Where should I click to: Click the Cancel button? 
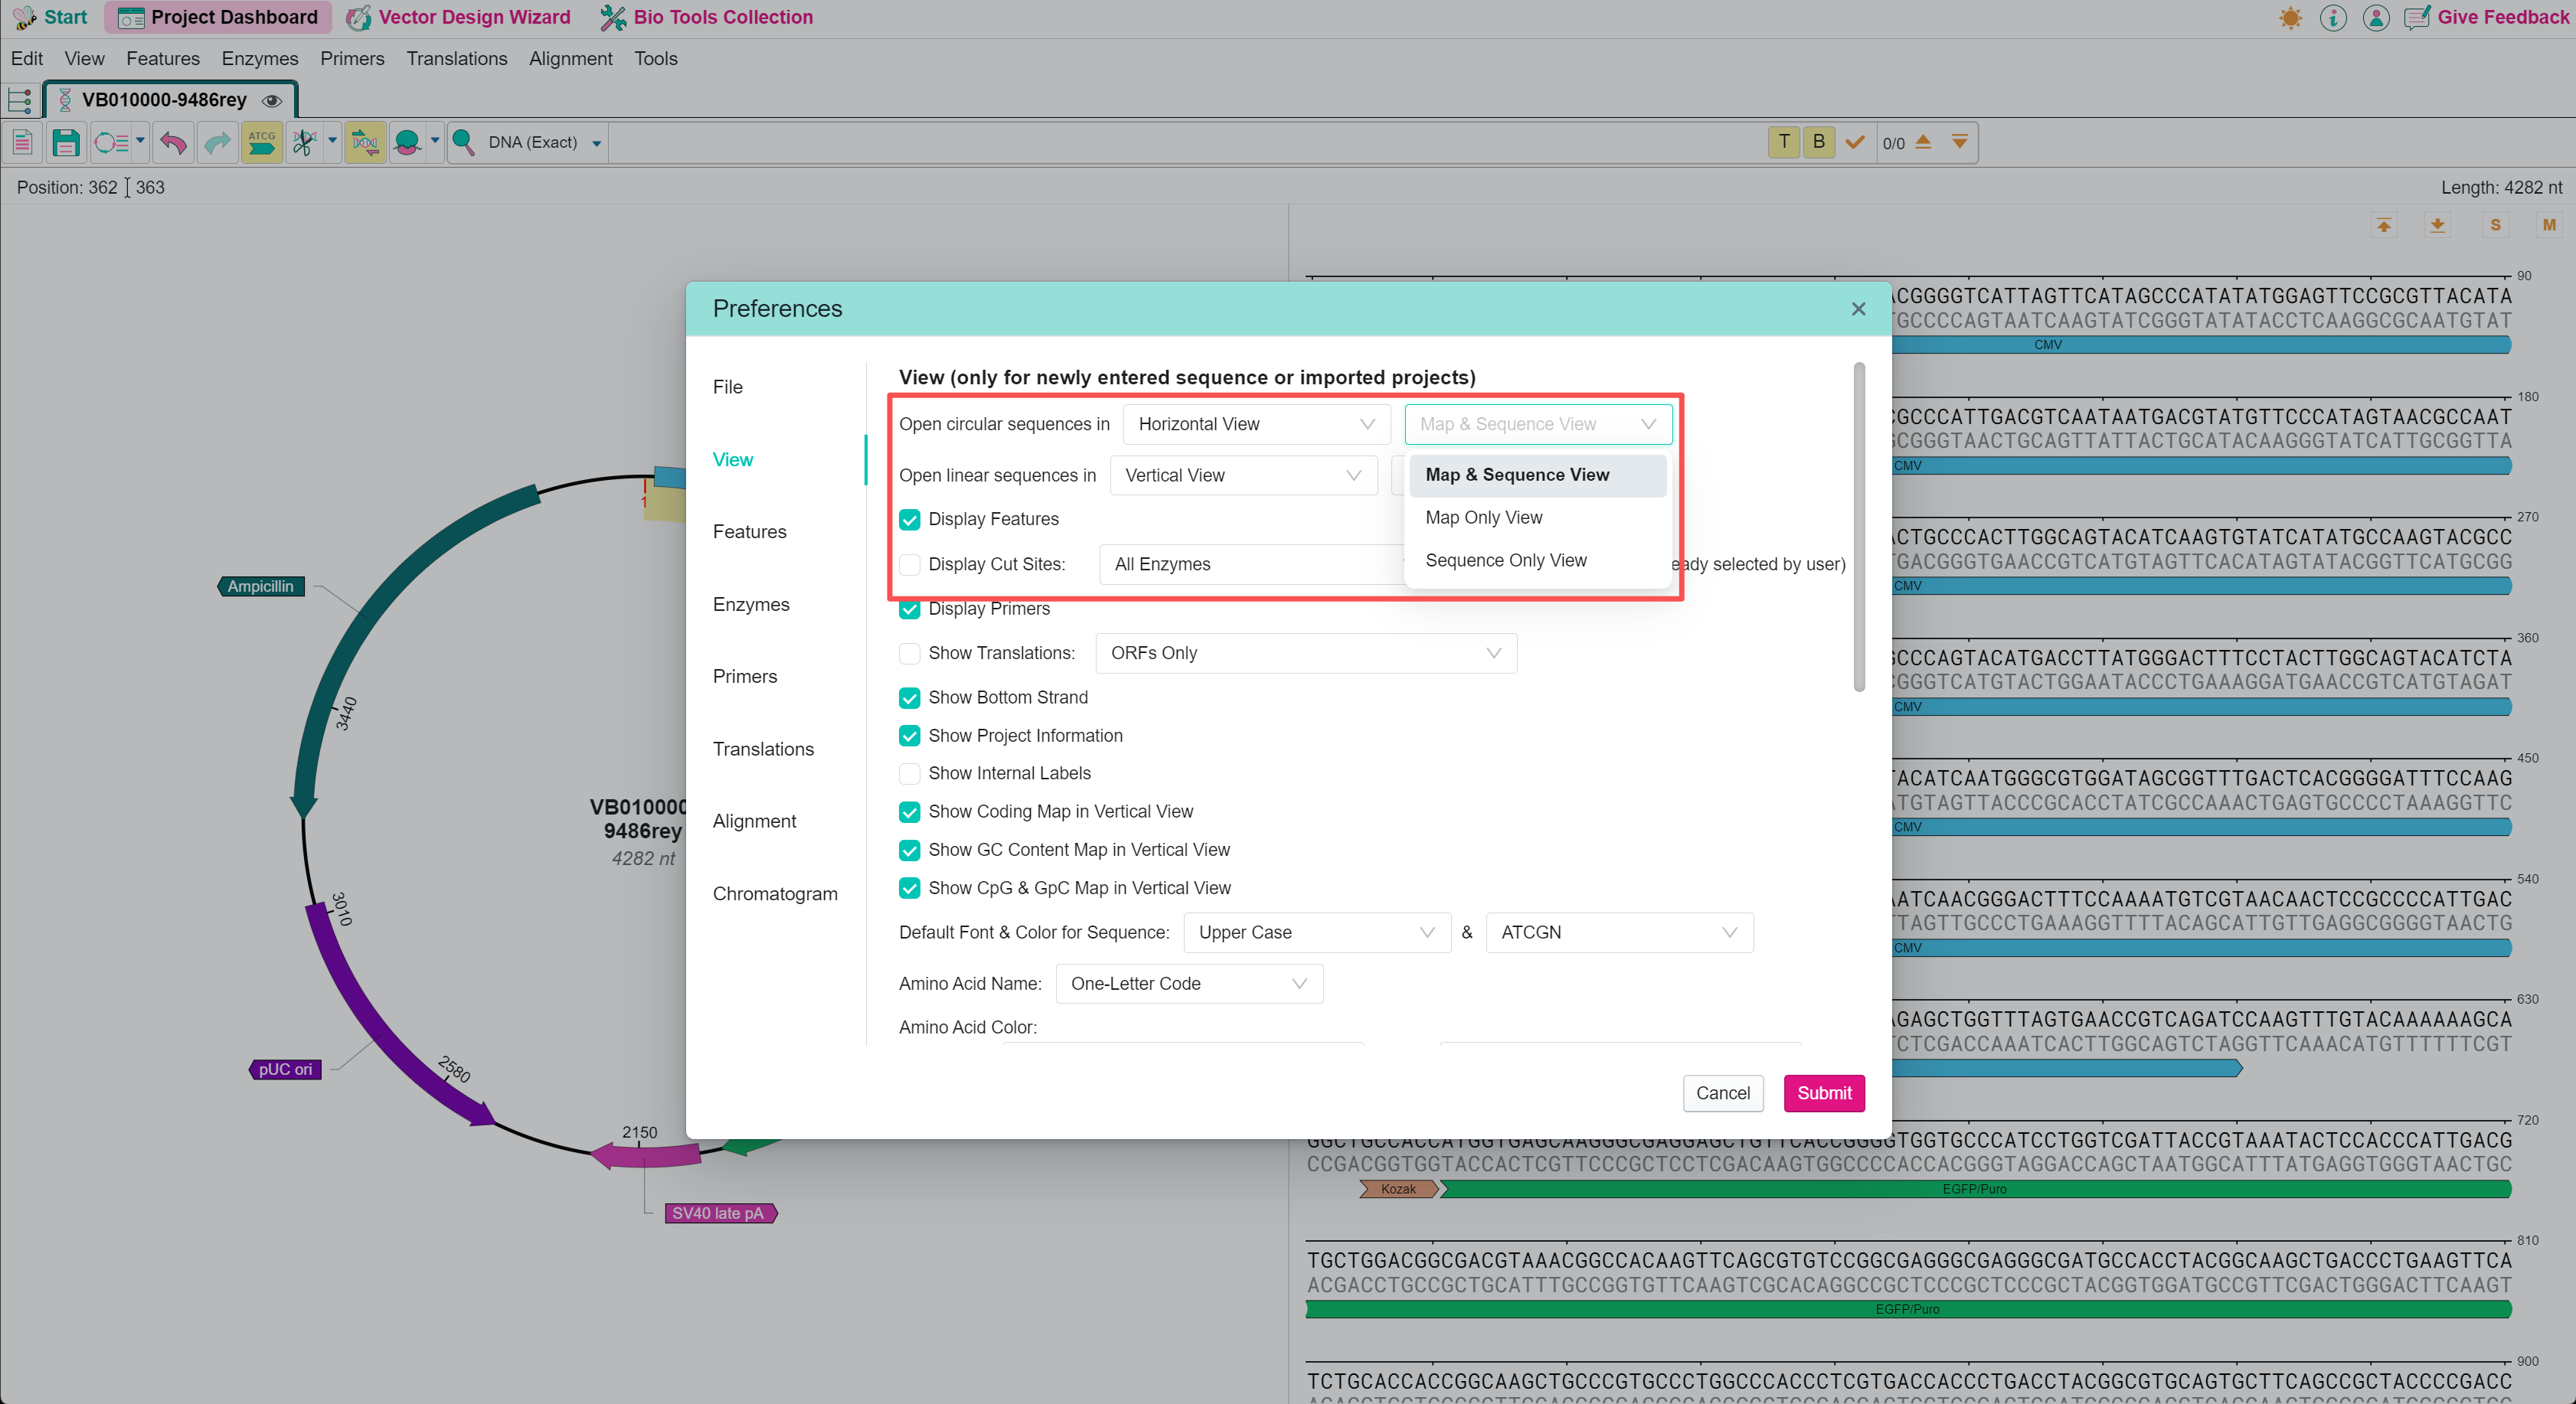click(x=1722, y=1093)
